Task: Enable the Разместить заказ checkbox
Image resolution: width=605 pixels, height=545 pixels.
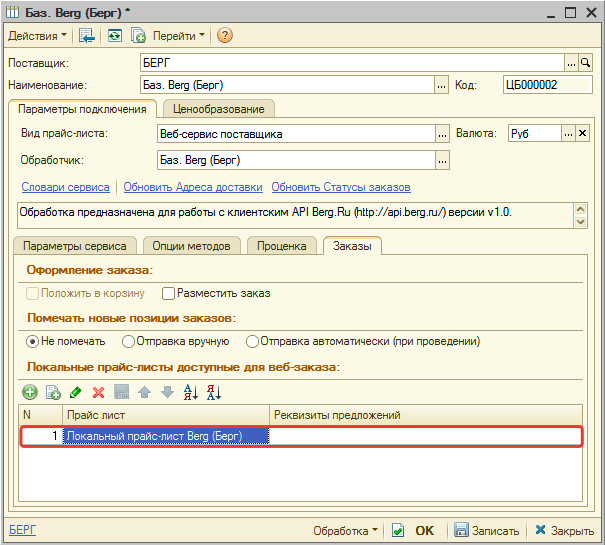Action: (168, 293)
